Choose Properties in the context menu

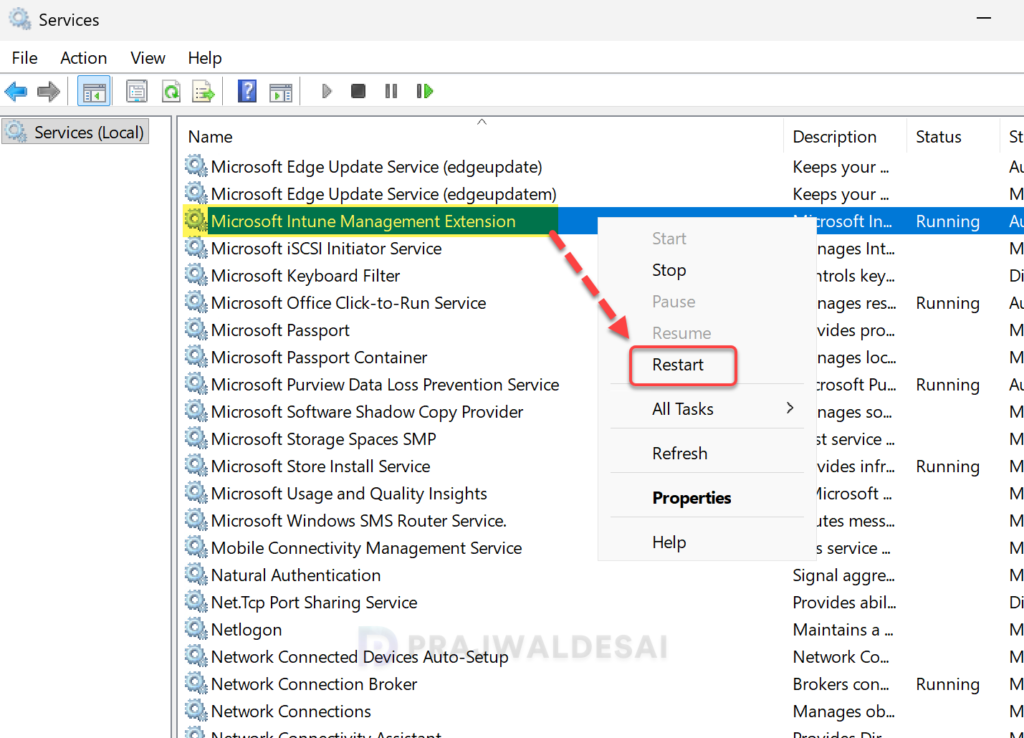(x=691, y=498)
